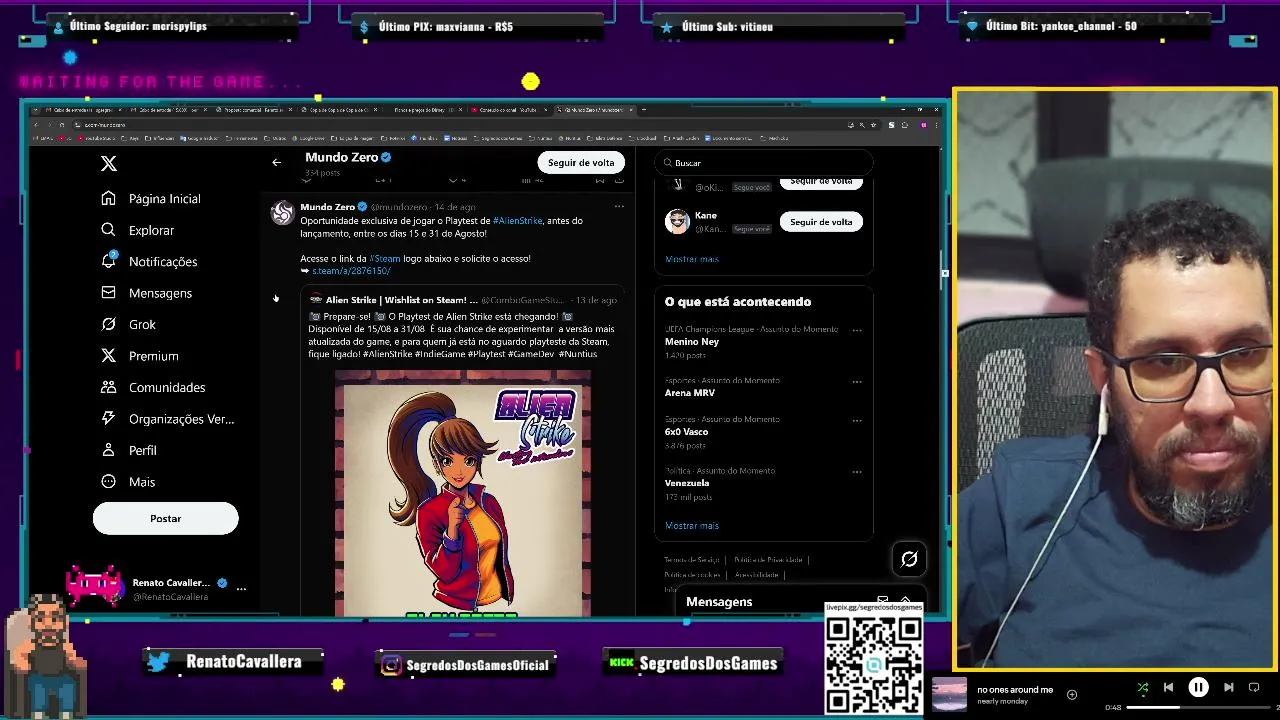
Task: Click the nearly monday artist name
Action: click(x=1003, y=701)
